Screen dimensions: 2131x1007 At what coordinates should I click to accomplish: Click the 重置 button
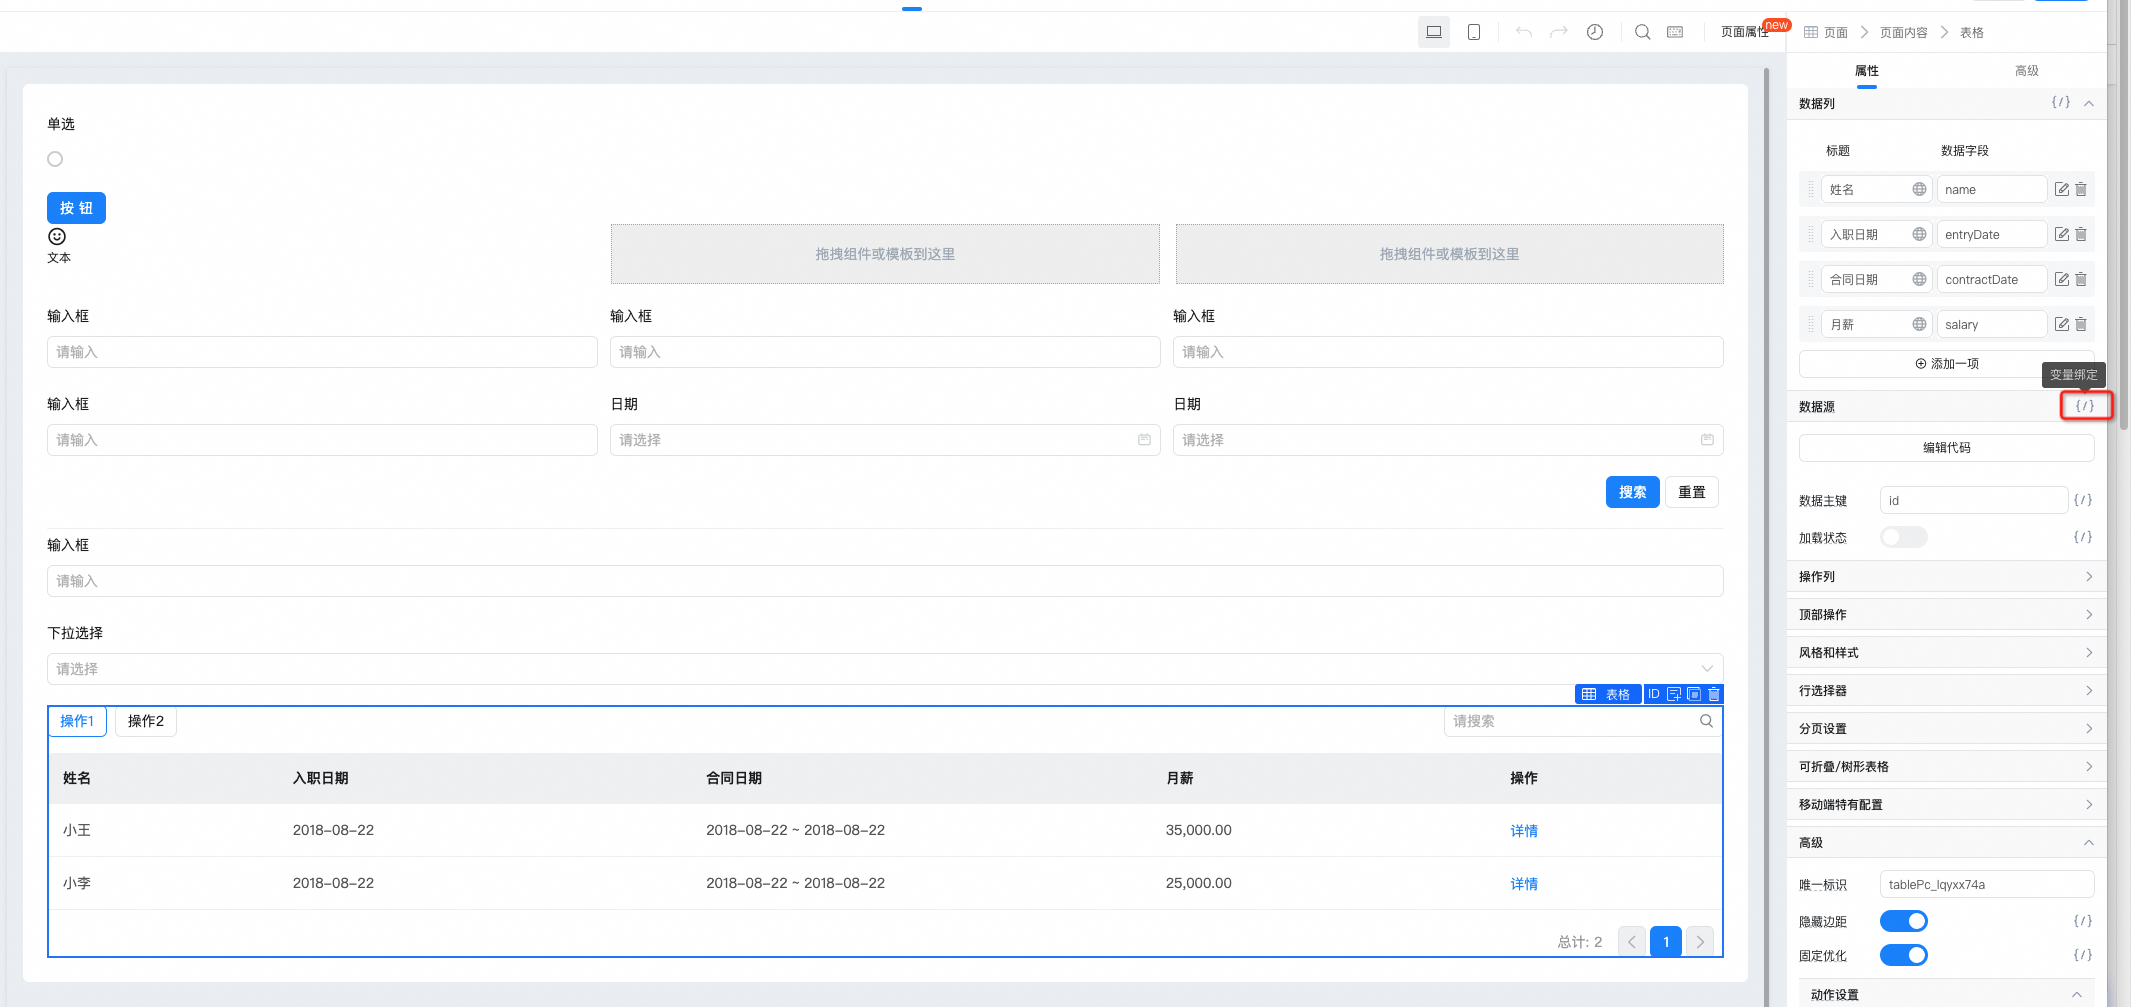tap(1692, 492)
